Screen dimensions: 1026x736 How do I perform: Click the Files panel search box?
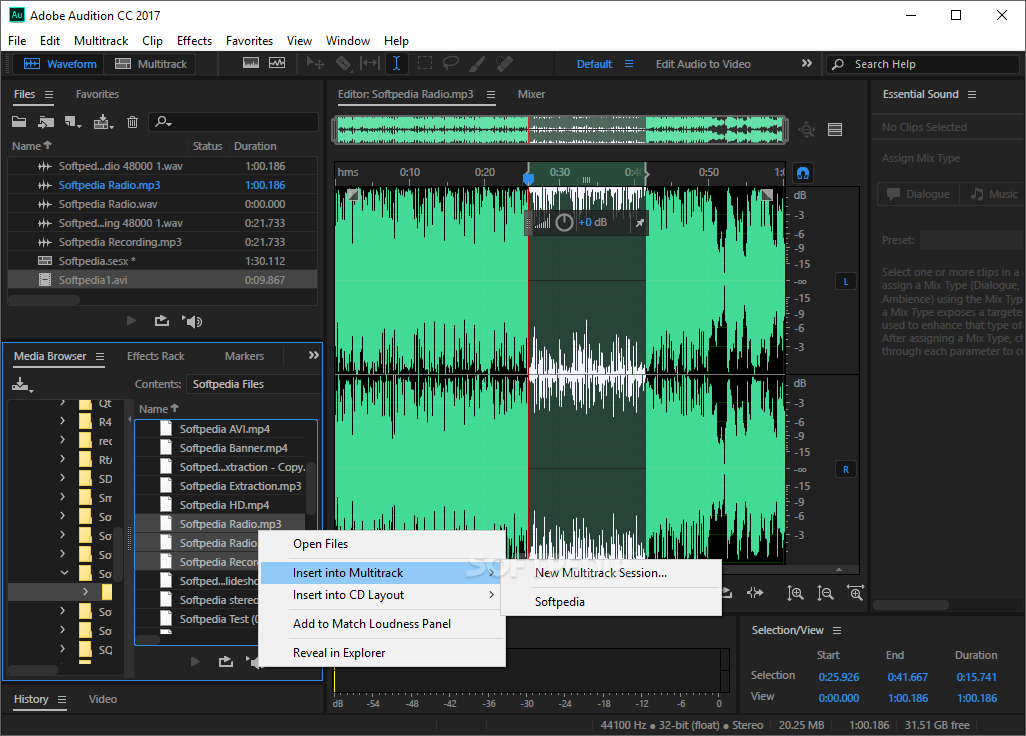pos(234,122)
